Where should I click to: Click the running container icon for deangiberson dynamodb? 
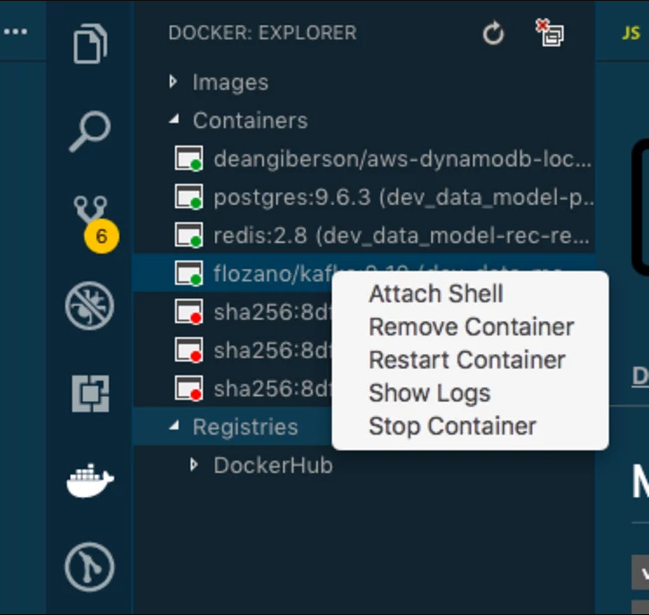click(189, 158)
